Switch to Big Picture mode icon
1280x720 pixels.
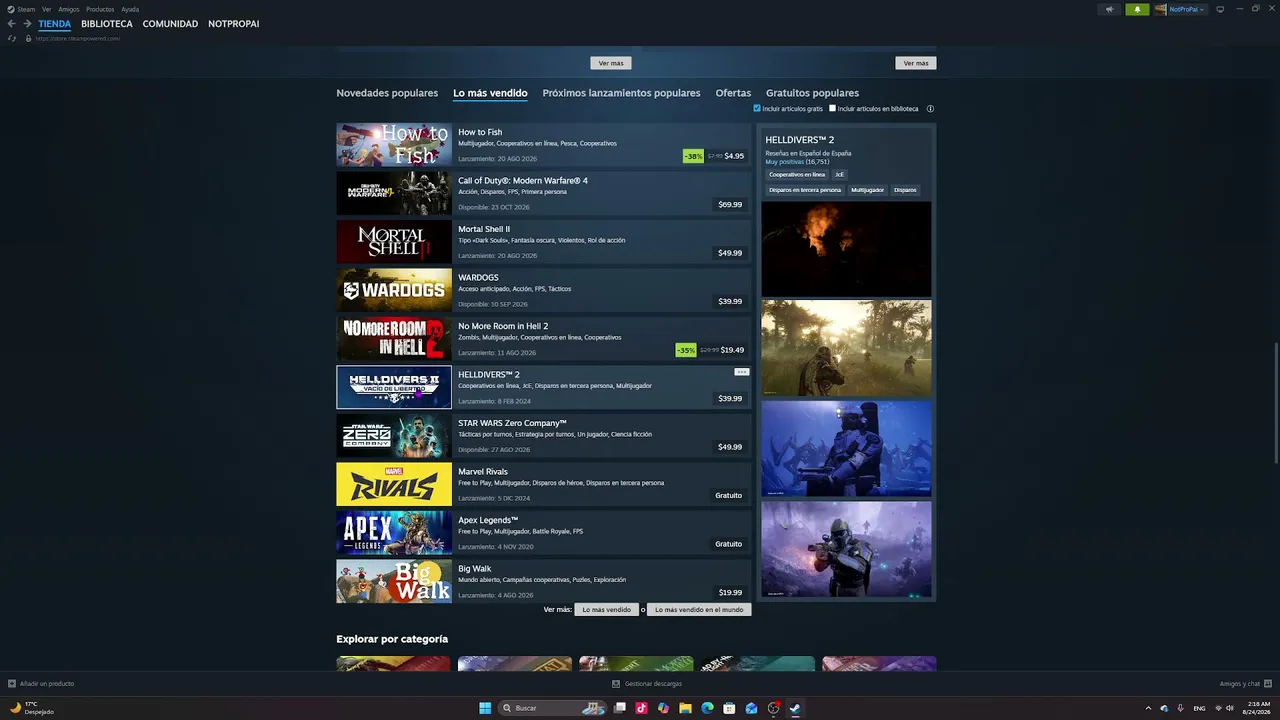[1220, 9]
